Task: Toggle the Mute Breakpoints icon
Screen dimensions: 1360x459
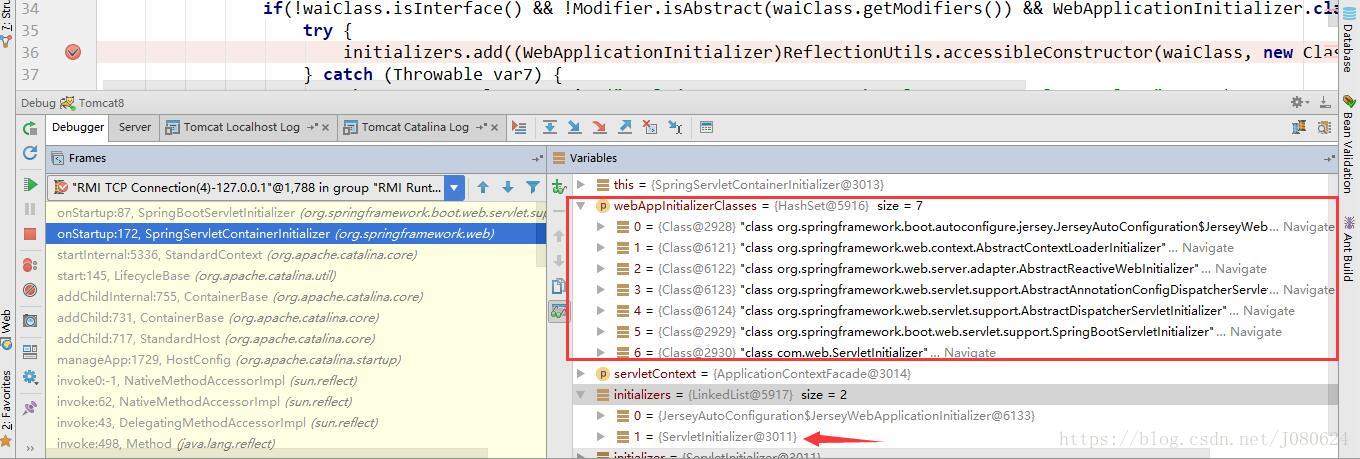Action: [30, 290]
